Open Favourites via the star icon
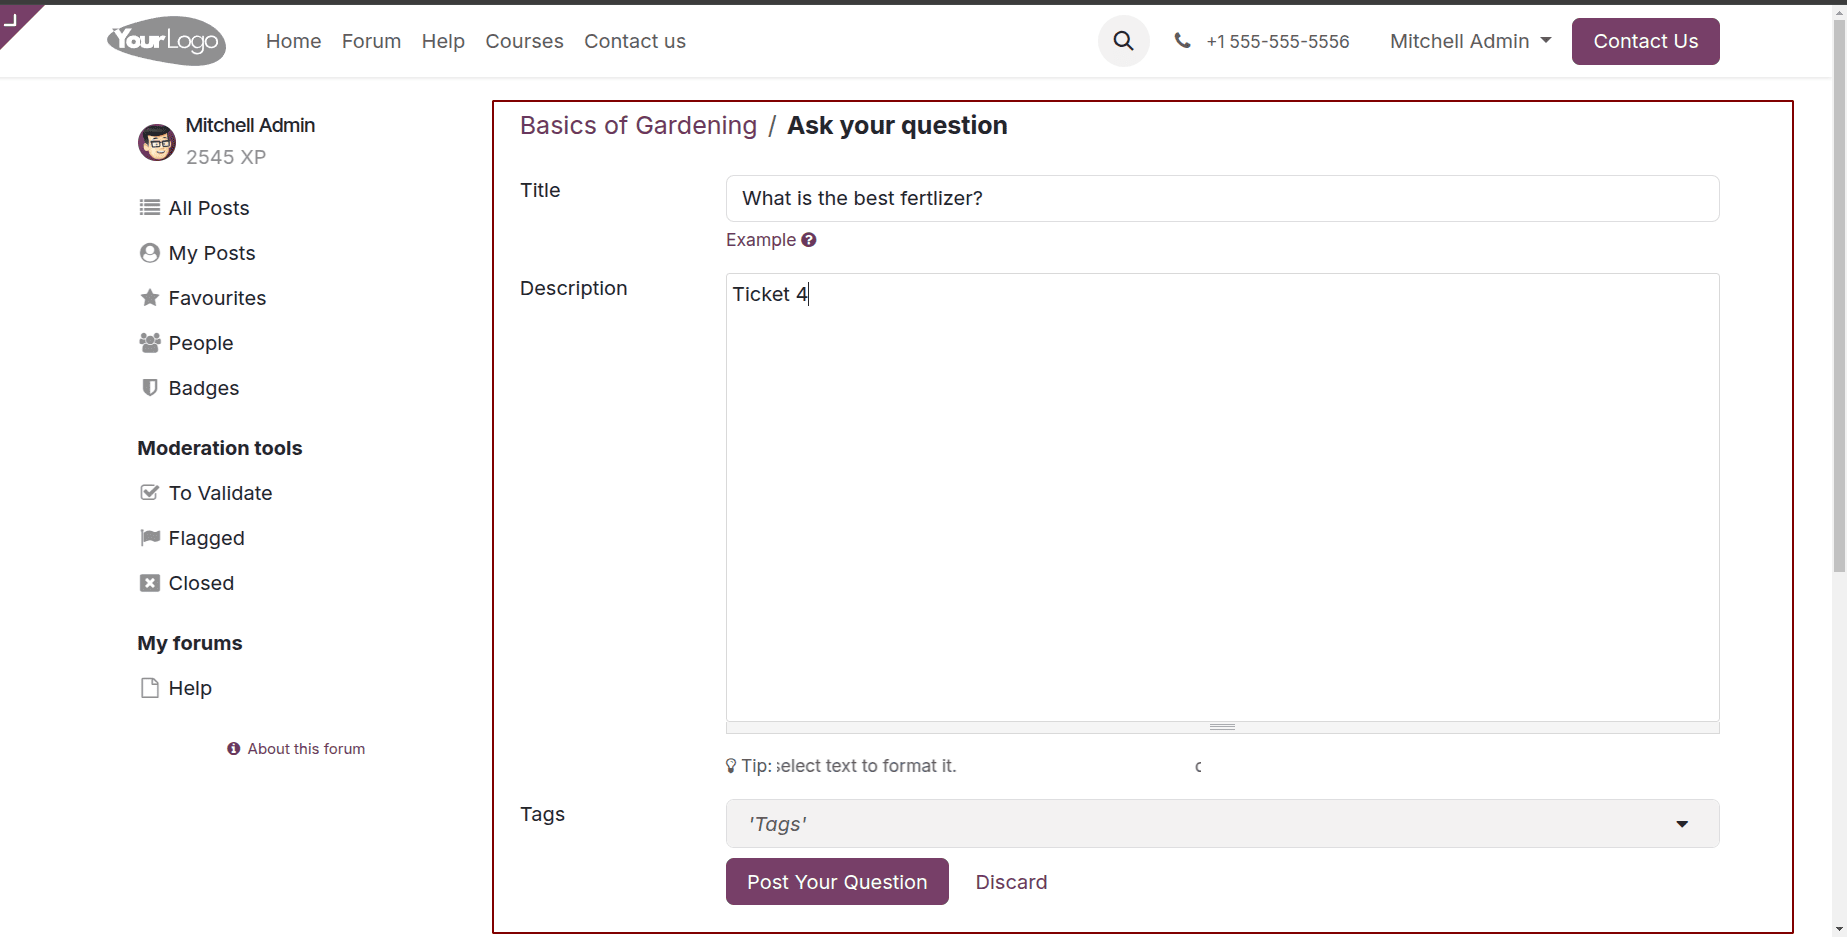Screen dimensions: 1847x937 (x=149, y=297)
